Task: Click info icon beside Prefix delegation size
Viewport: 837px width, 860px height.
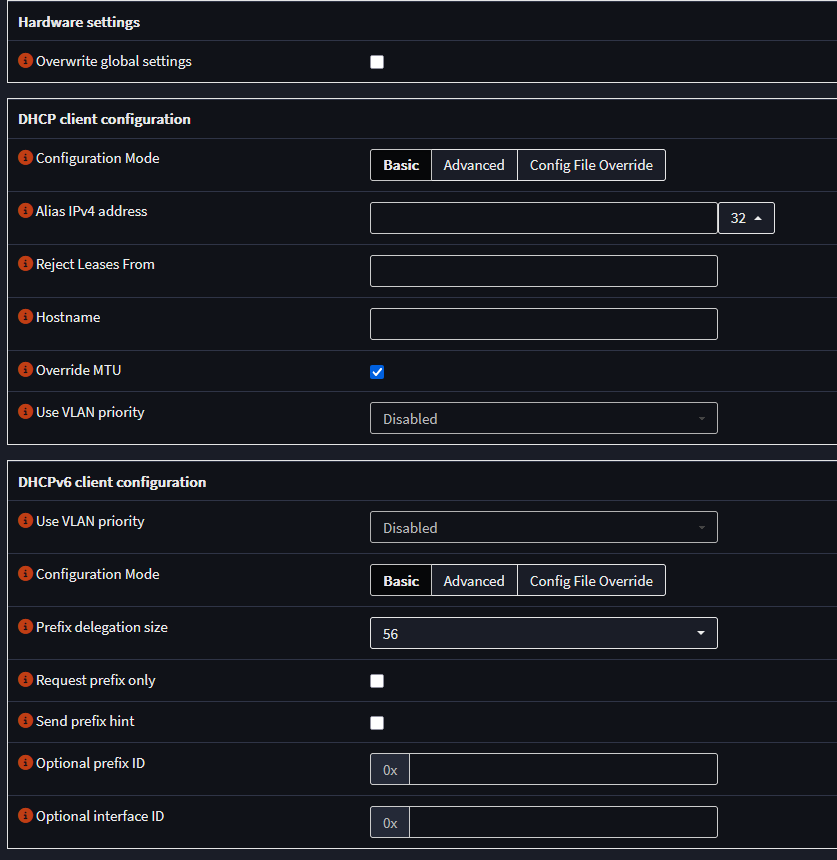Action: (26, 627)
